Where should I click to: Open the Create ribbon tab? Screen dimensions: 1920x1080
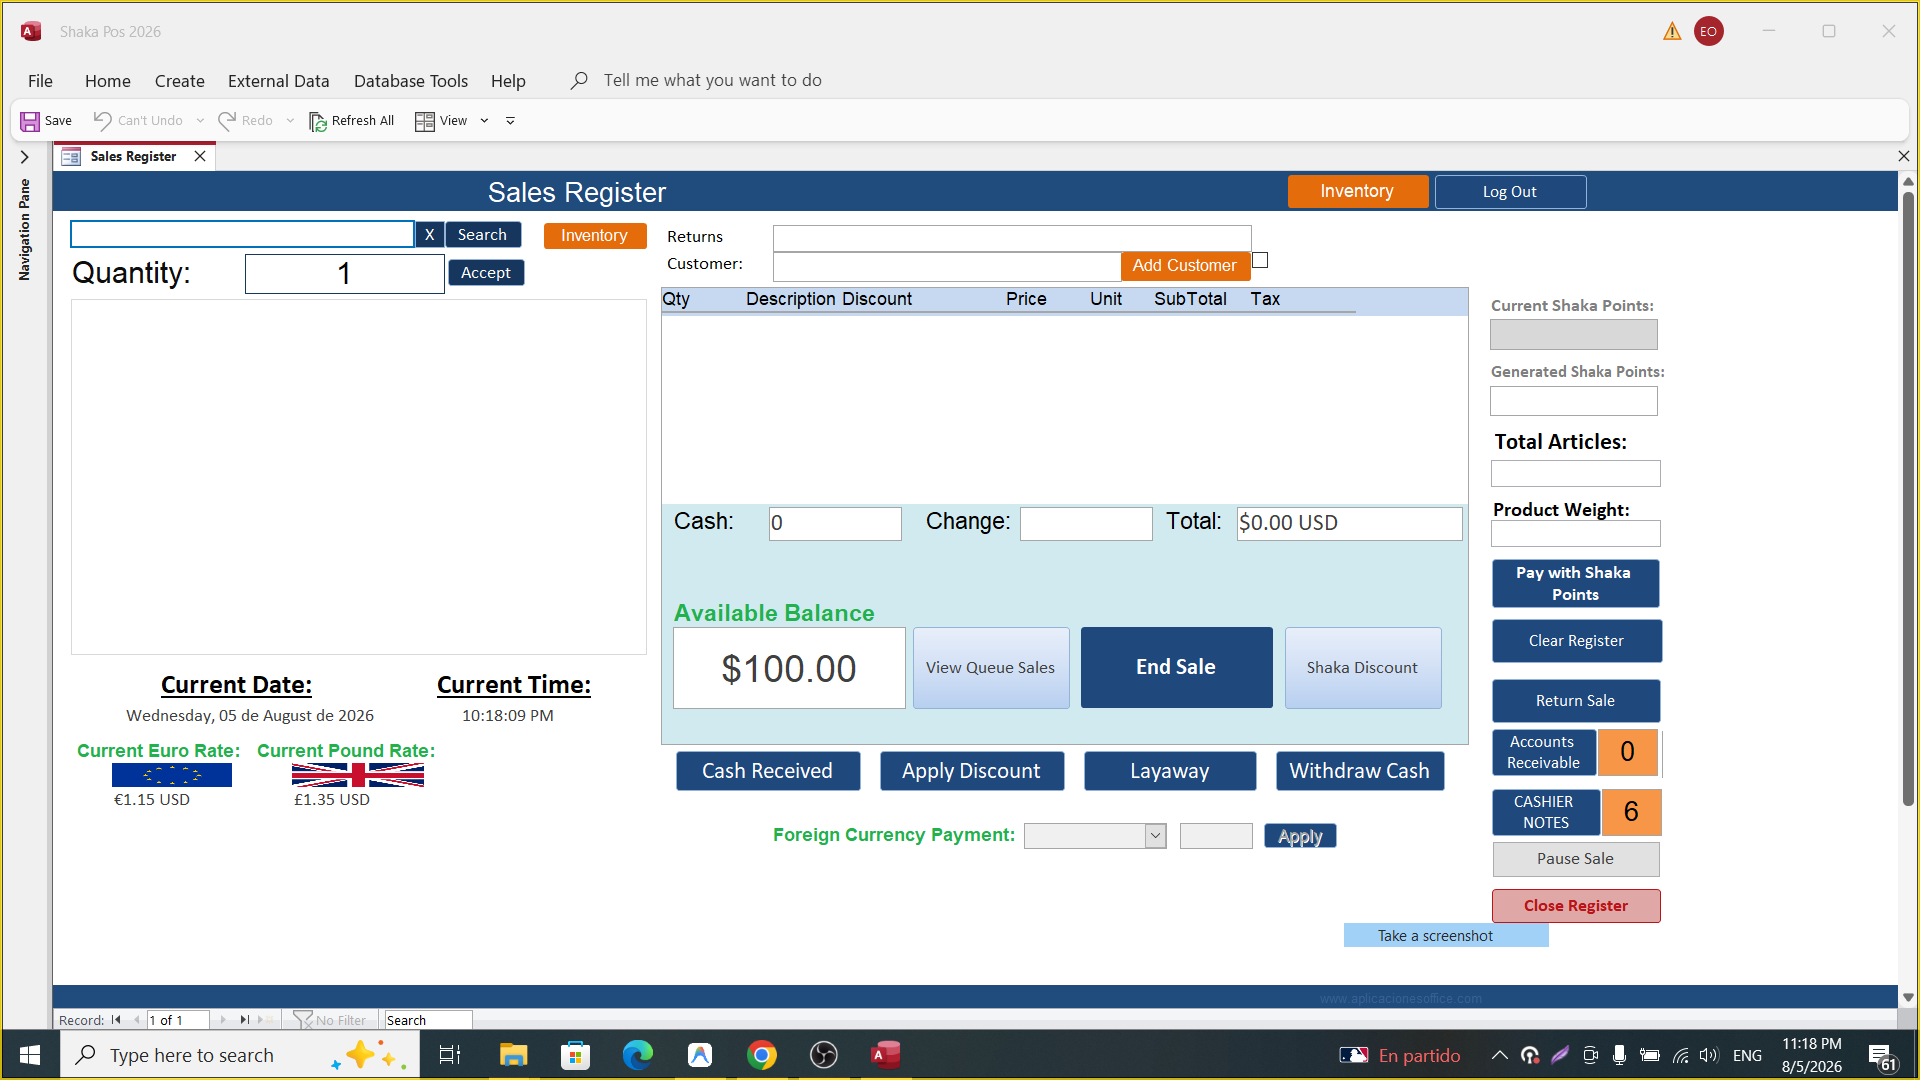pos(179,81)
